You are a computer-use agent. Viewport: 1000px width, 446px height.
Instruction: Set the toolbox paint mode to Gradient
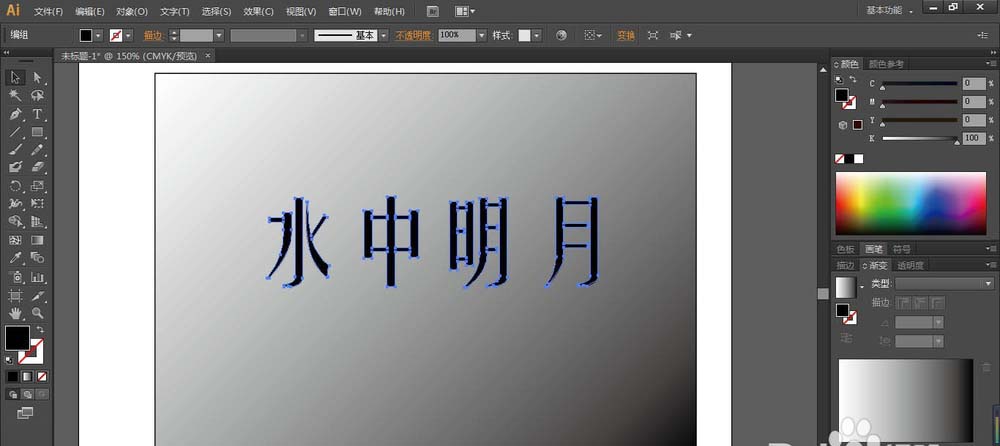[26, 377]
